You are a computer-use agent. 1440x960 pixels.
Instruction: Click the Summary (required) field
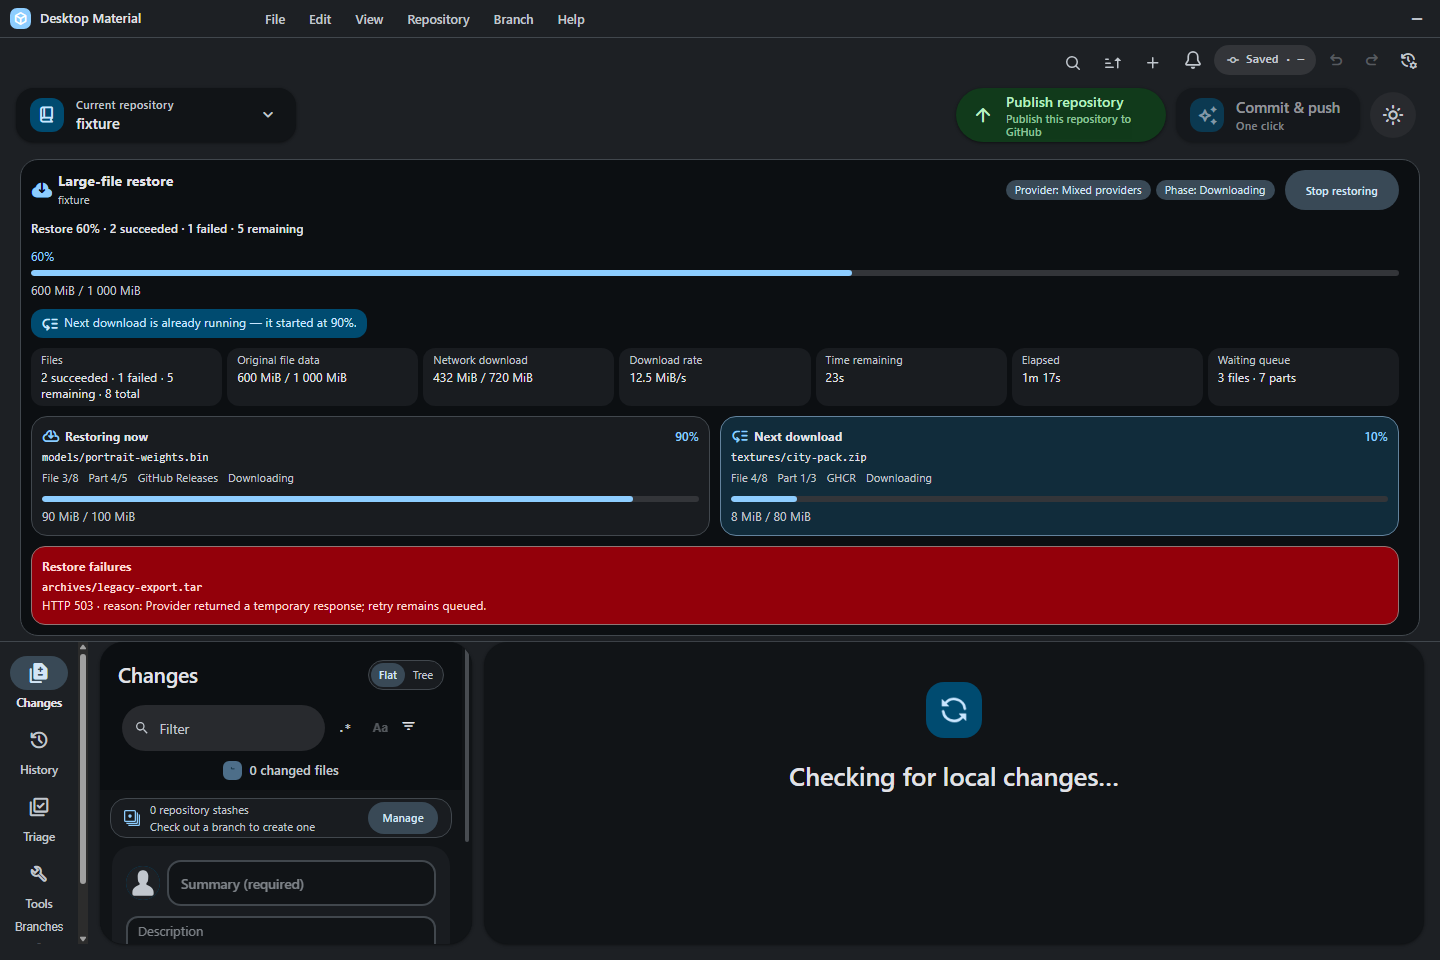point(301,883)
